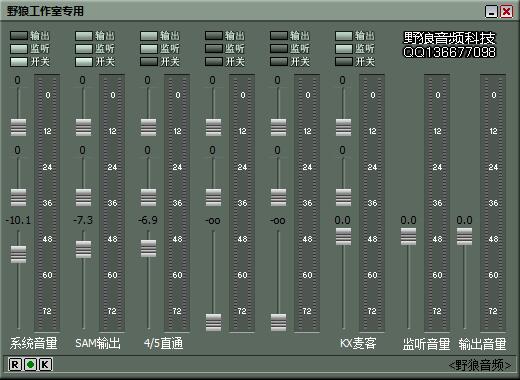Minimize the 野狼工作室专用 window
Image resolution: width=520 pixels, height=380 pixels.
491,12
